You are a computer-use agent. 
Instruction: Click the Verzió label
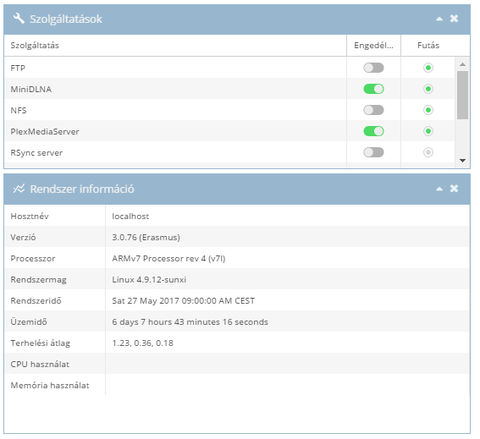23,237
